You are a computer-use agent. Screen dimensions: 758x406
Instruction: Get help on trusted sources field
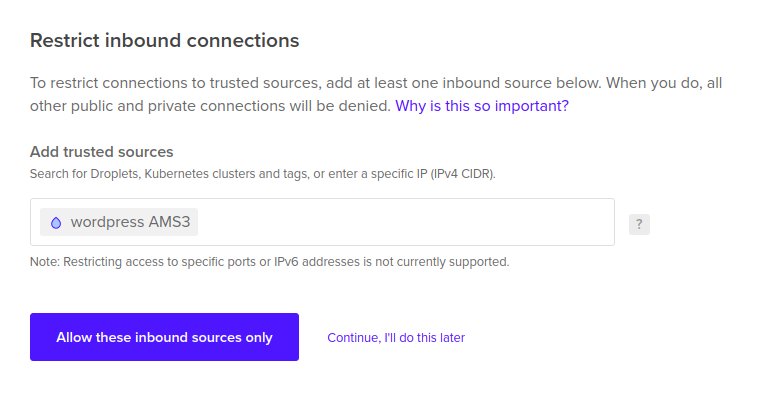639,224
